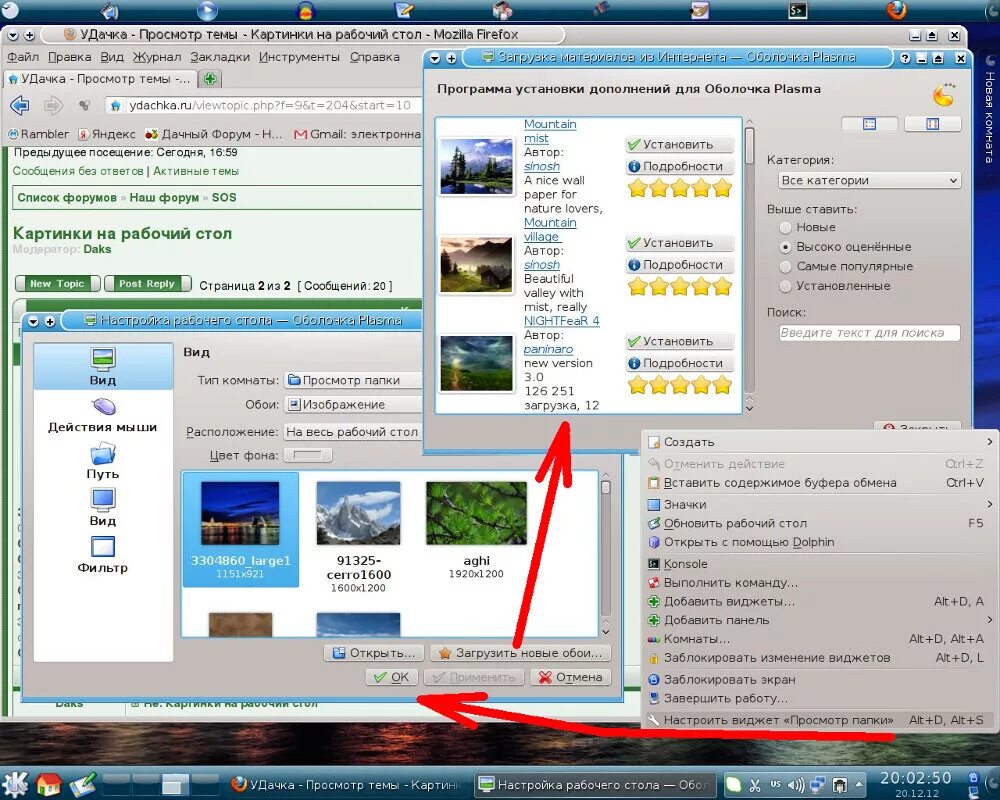Screen dimensions: 1000x800
Task: Open volume control in system tray
Action: [795, 785]
